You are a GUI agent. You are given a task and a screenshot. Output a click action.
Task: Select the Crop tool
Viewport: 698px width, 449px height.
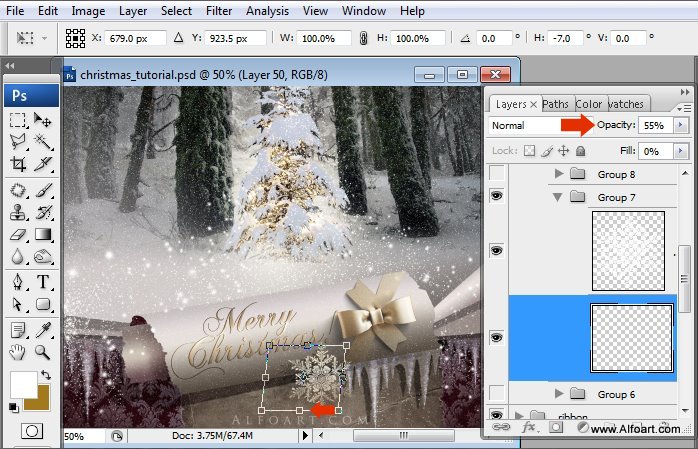[18, 164]
